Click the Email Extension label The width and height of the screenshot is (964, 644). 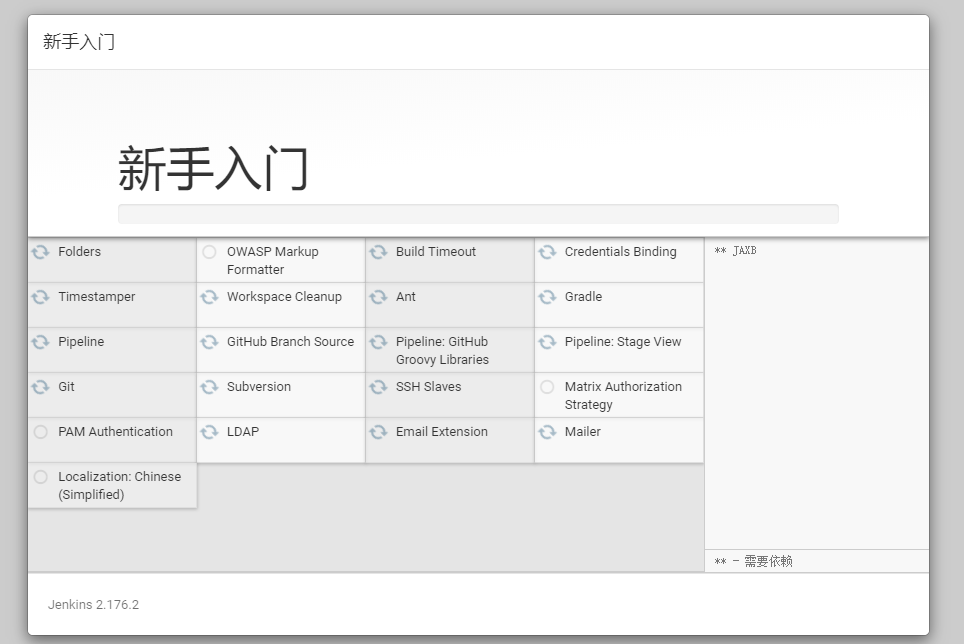[441, 431]
